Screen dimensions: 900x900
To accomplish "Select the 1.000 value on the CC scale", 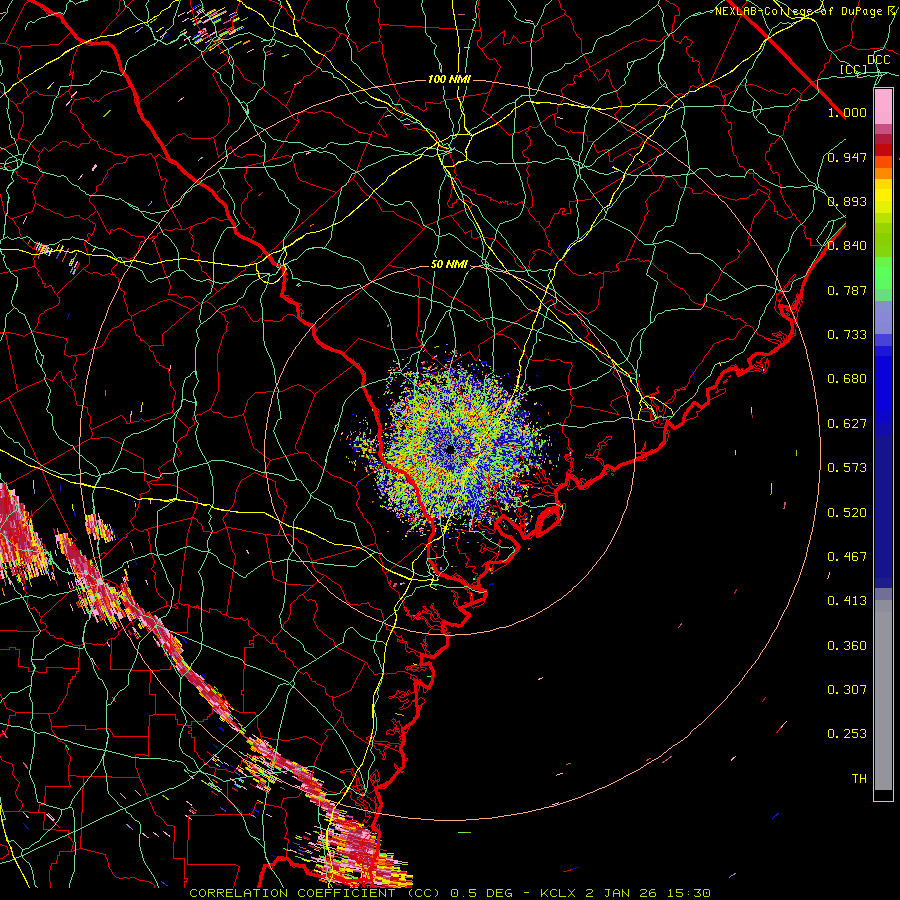I will click(x=847, y=112).
